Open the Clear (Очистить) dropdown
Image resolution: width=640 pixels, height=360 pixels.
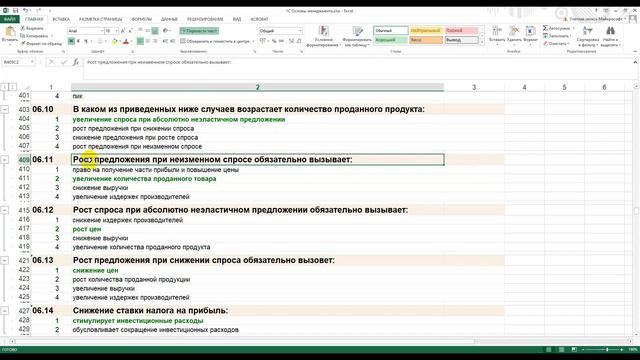click(556, 43)
